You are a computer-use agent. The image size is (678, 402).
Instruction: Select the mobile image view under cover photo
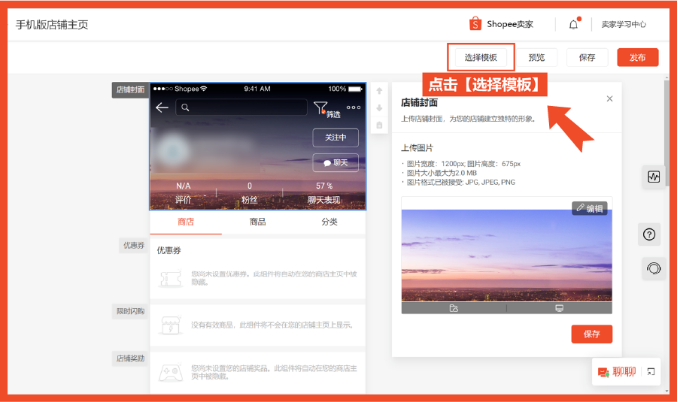pos(454,308)
